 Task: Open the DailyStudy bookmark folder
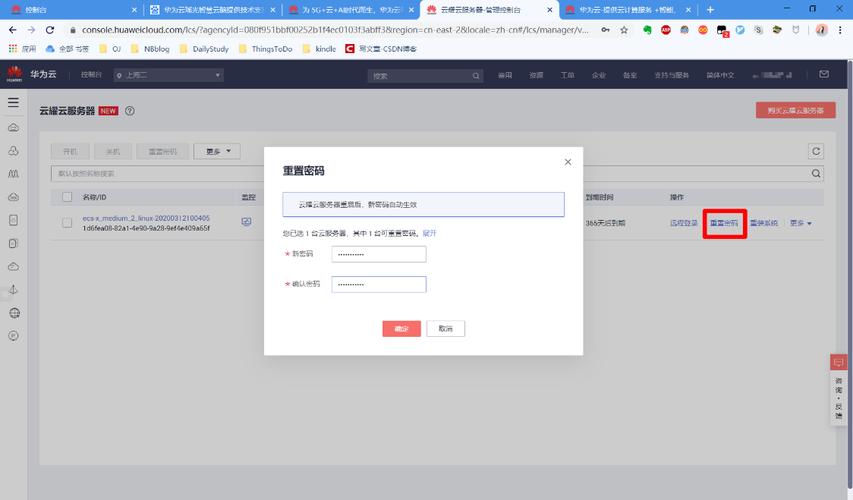(x=204, y=49)
